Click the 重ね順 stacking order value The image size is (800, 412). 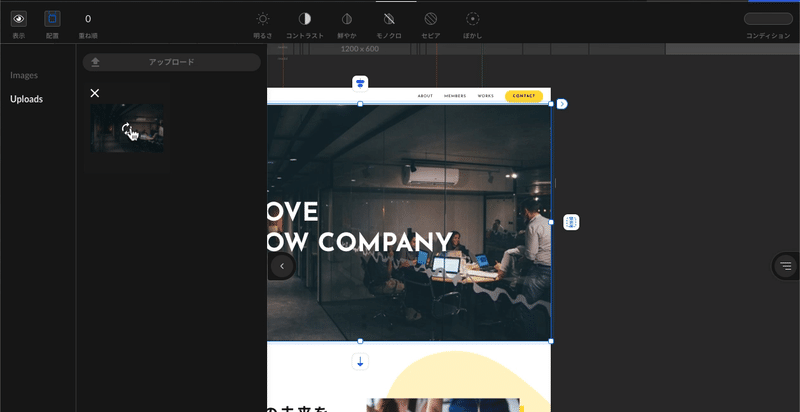88,19
